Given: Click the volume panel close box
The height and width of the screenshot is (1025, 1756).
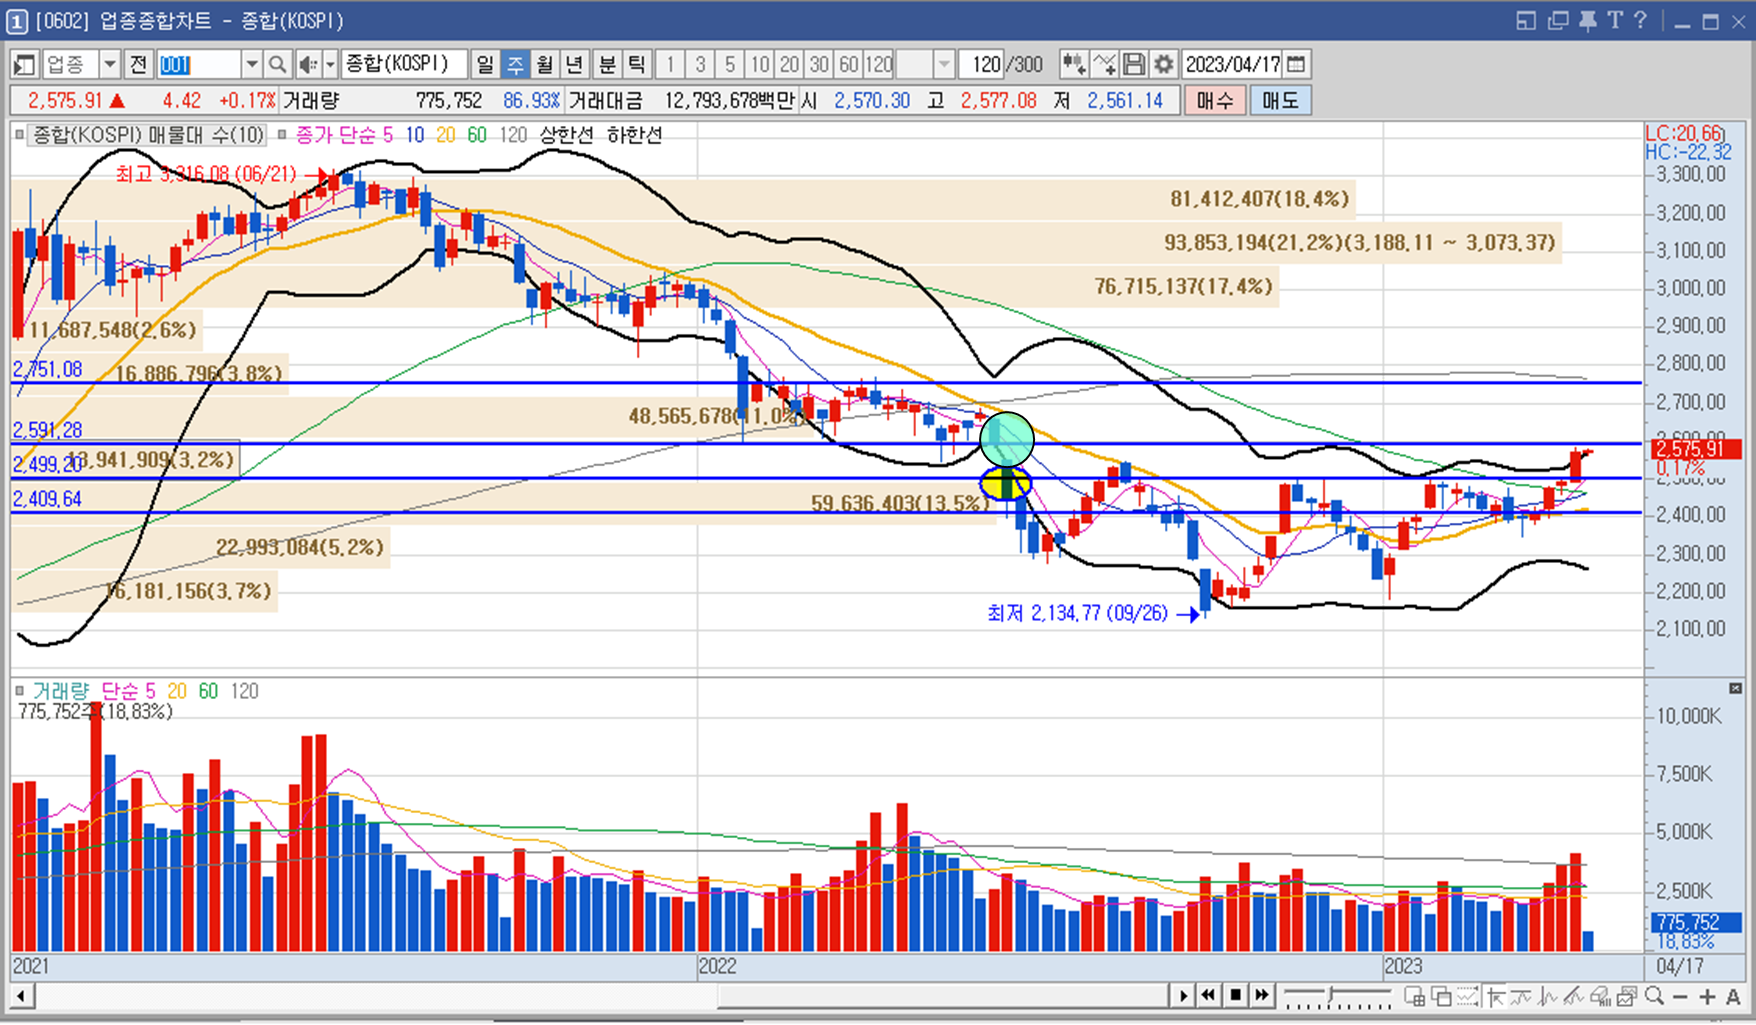Looking at the screenshot, I should point(1735,688).
